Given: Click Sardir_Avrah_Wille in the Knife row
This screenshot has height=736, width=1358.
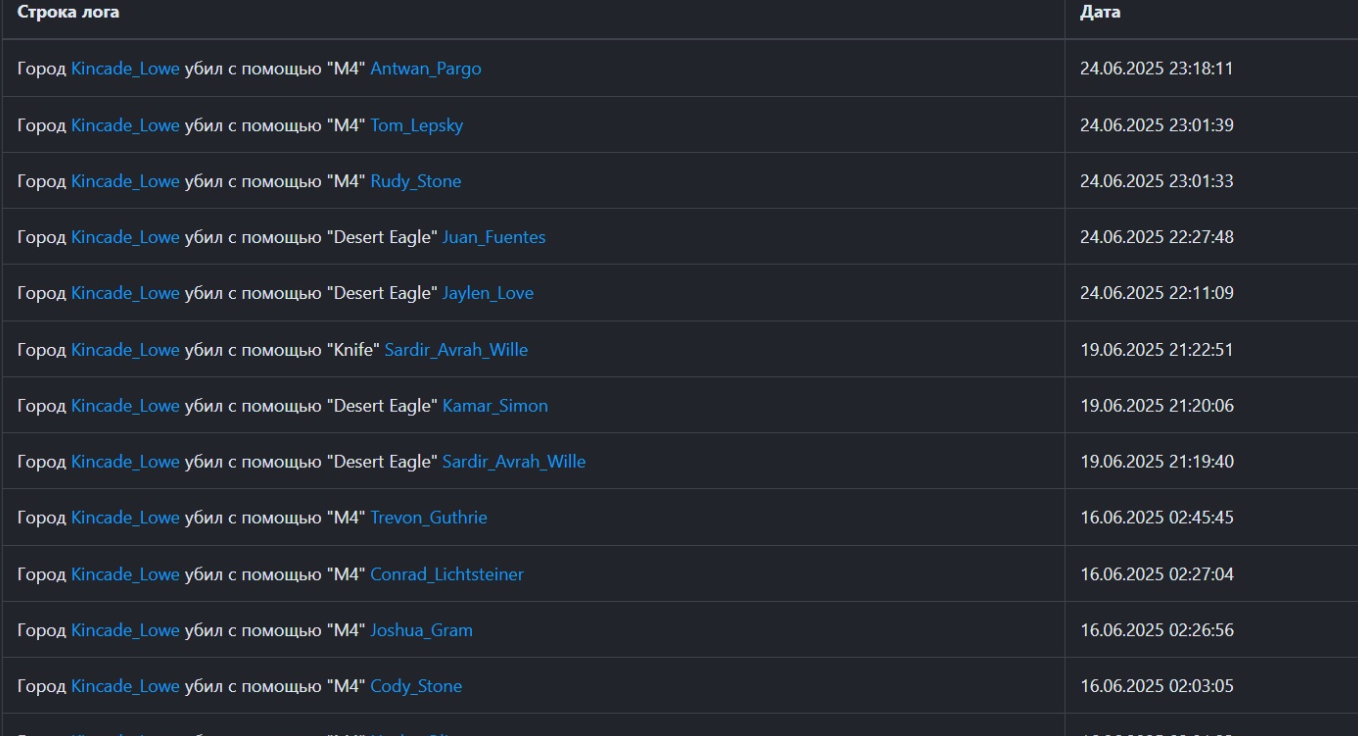Looking at the screenshot, I should 455,350.
